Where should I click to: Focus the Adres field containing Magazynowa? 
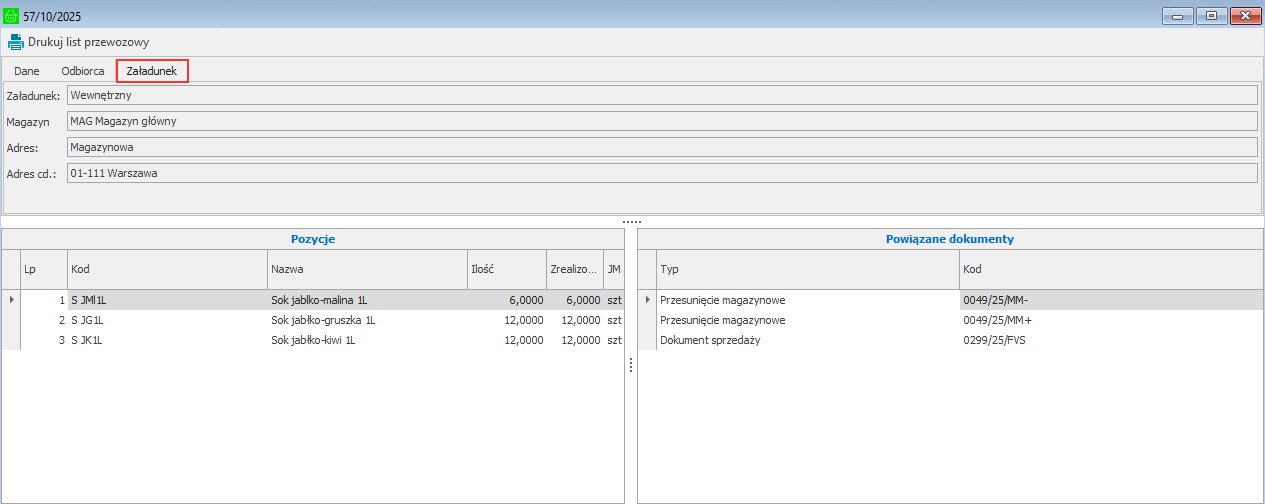pos(660,147)
